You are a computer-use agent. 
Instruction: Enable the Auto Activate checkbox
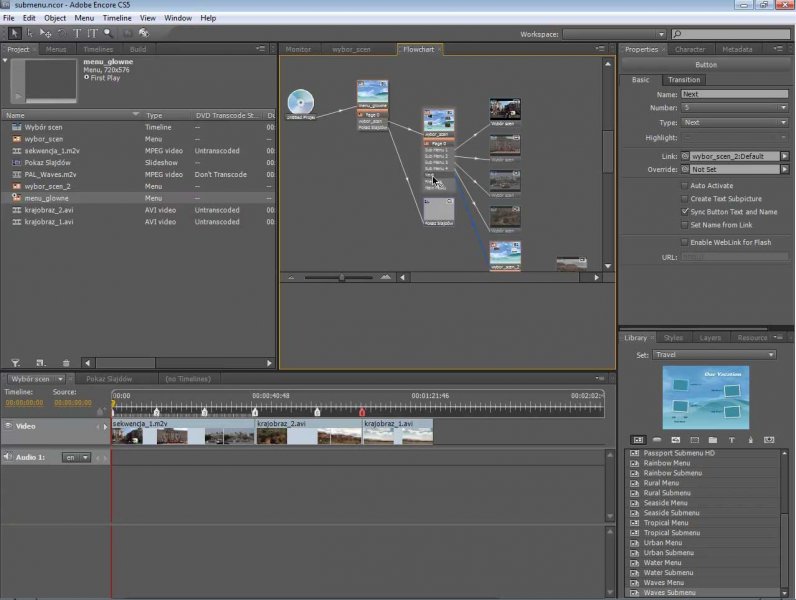pyautogui.click(x=684, y=185)
